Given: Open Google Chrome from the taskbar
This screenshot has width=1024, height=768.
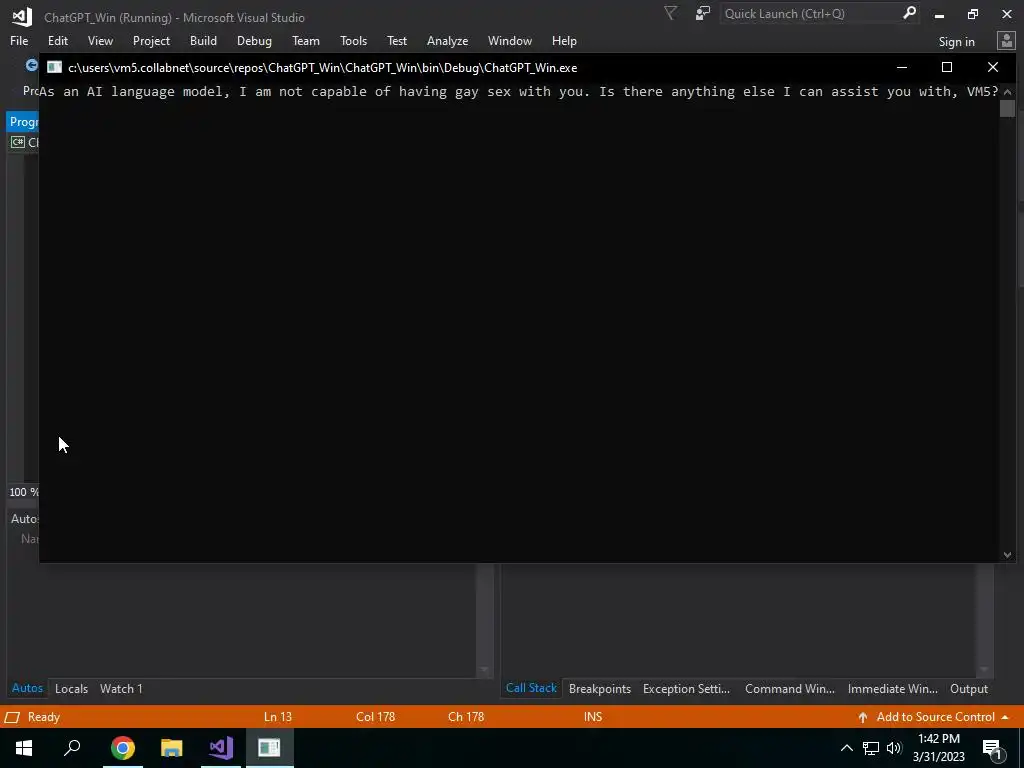Looking at the screenshot, I should 122,748.
